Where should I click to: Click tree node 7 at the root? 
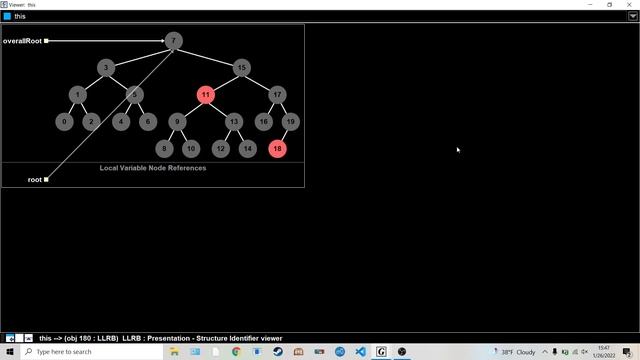tap(173, 41)
